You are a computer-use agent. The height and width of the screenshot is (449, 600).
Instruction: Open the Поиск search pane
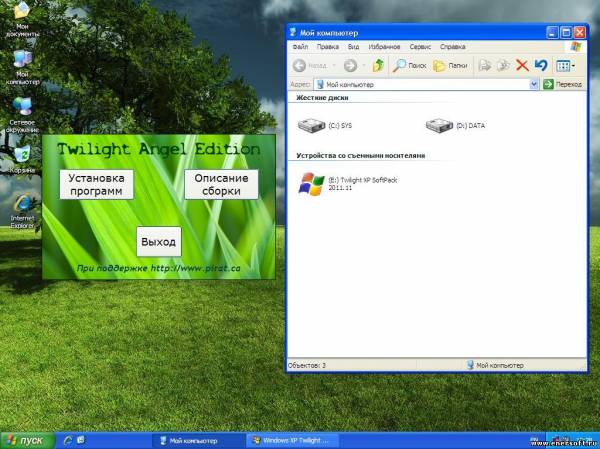[x=409, y=65]
